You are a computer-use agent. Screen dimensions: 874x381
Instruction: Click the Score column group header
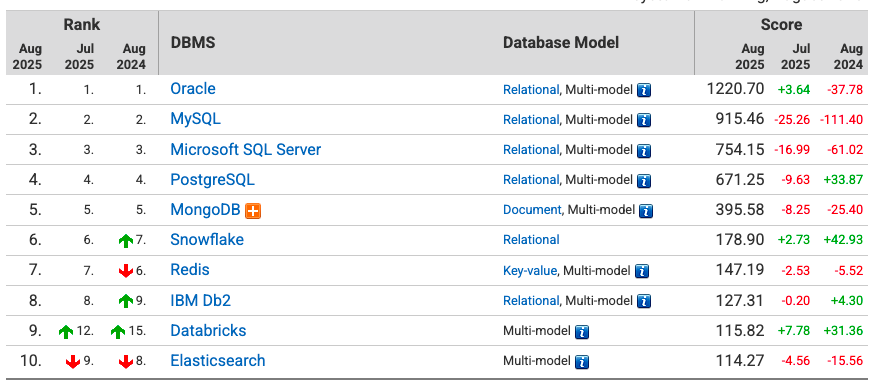[x=781, y=25]
